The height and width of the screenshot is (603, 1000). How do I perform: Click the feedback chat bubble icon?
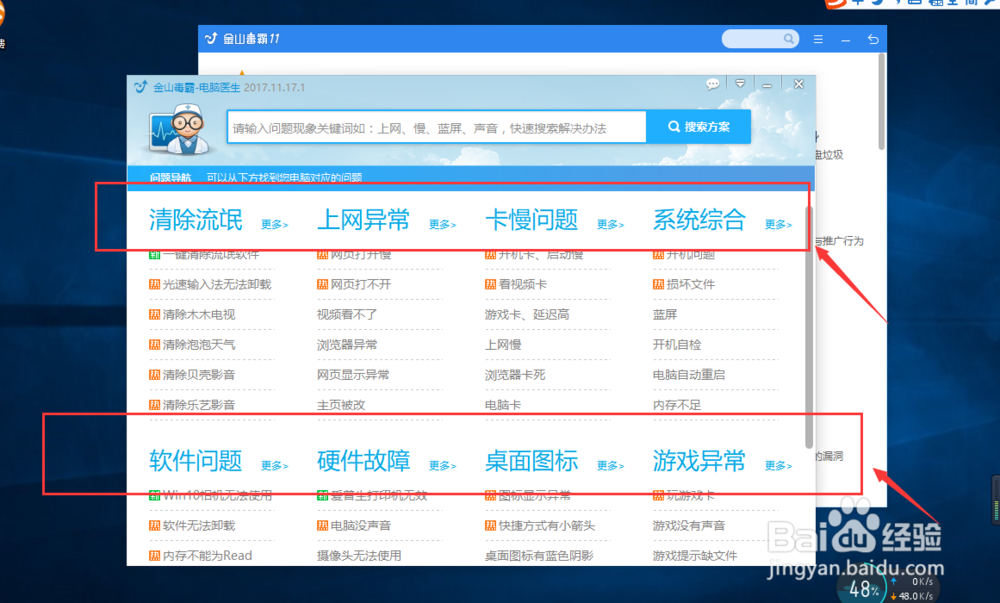(712, 84)
